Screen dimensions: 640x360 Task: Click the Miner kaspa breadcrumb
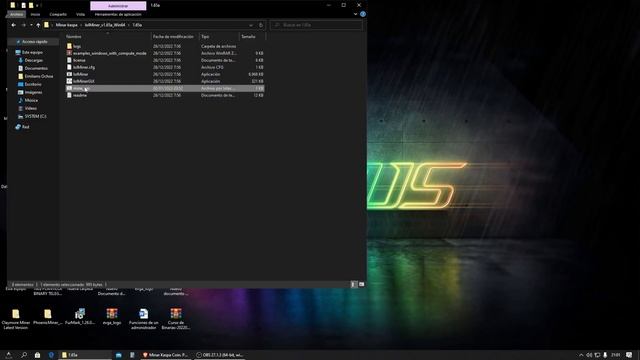point(67,25)
